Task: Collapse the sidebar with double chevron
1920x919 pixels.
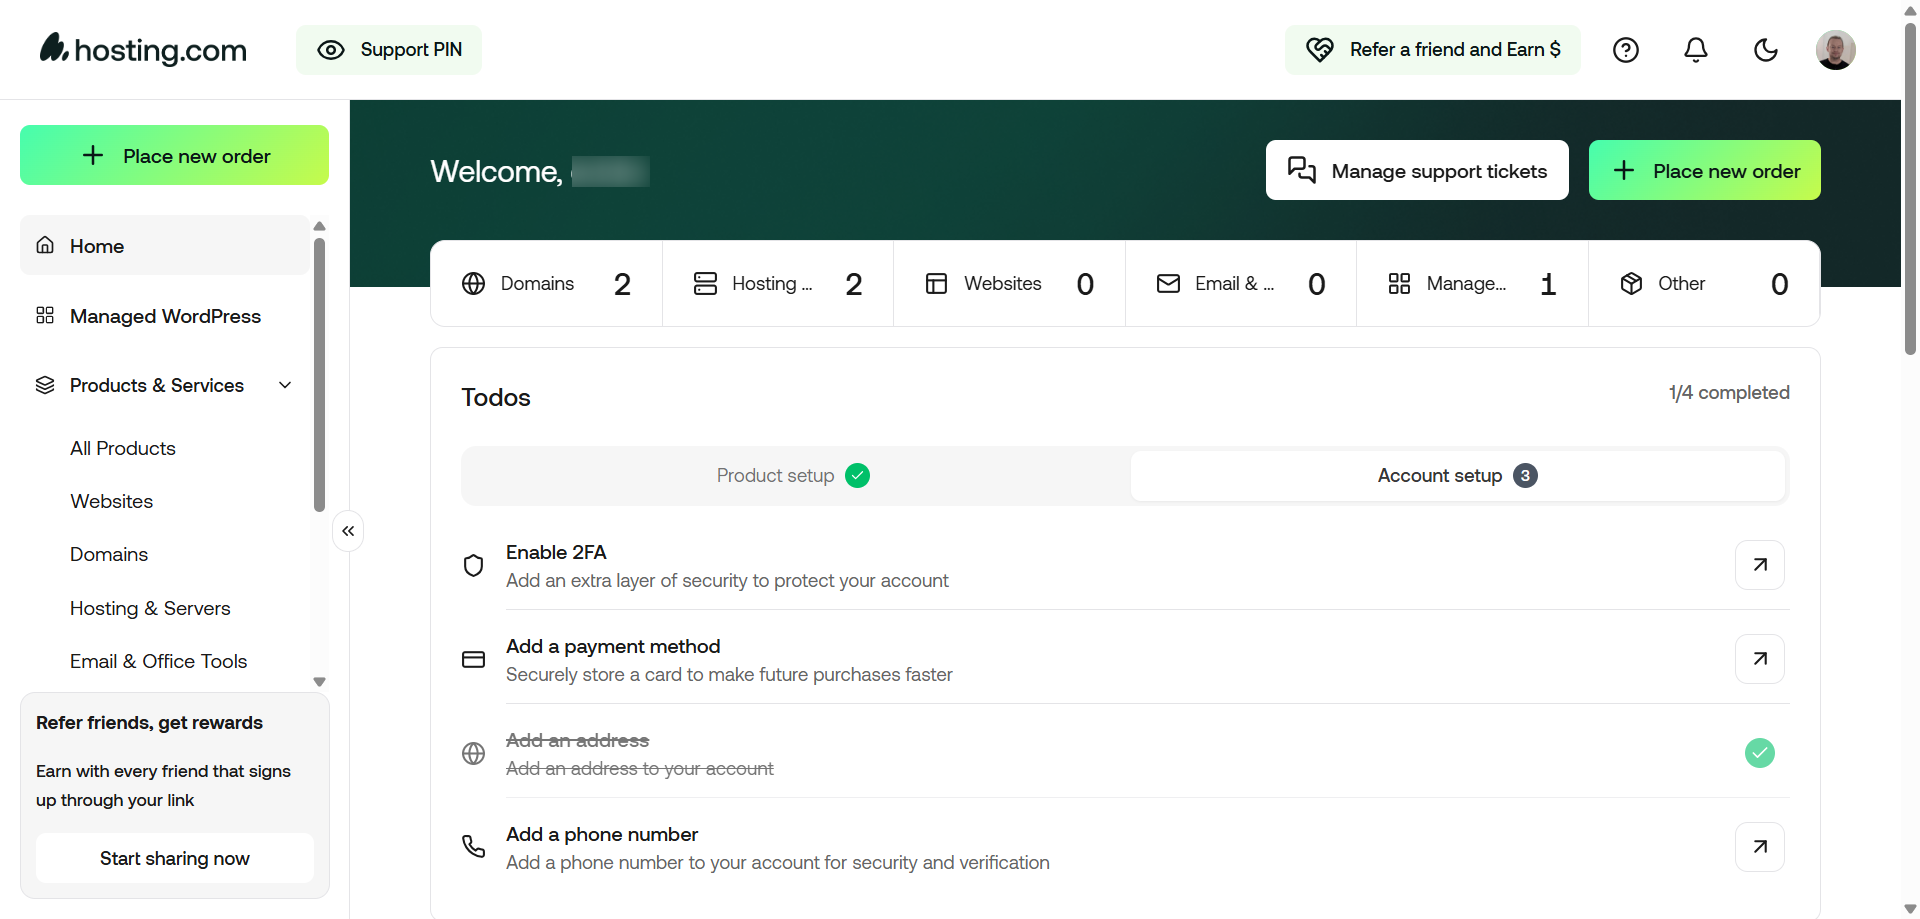Action: [348, 531]
